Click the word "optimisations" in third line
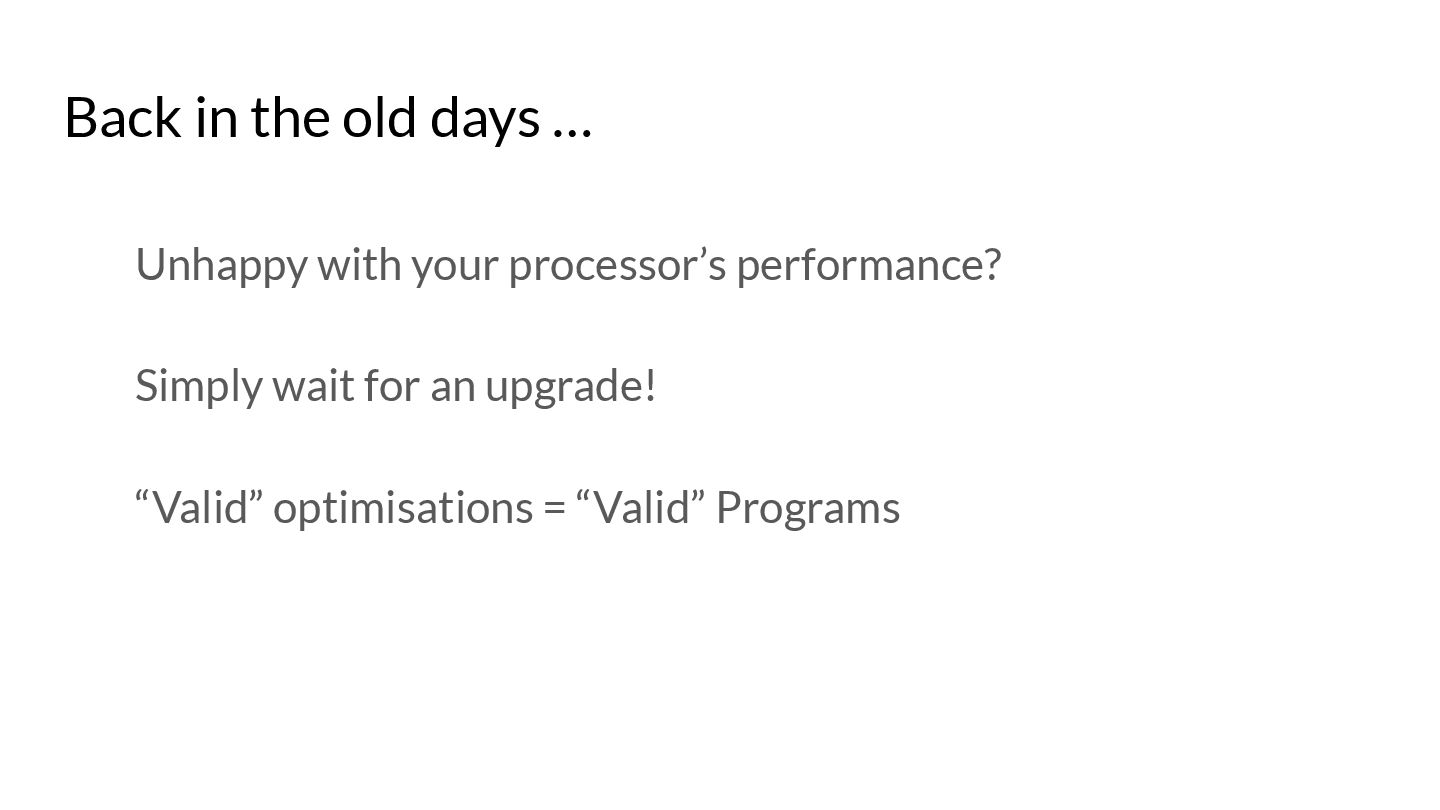The width and height of the screenshot is (1440, 810). [403, 508]
